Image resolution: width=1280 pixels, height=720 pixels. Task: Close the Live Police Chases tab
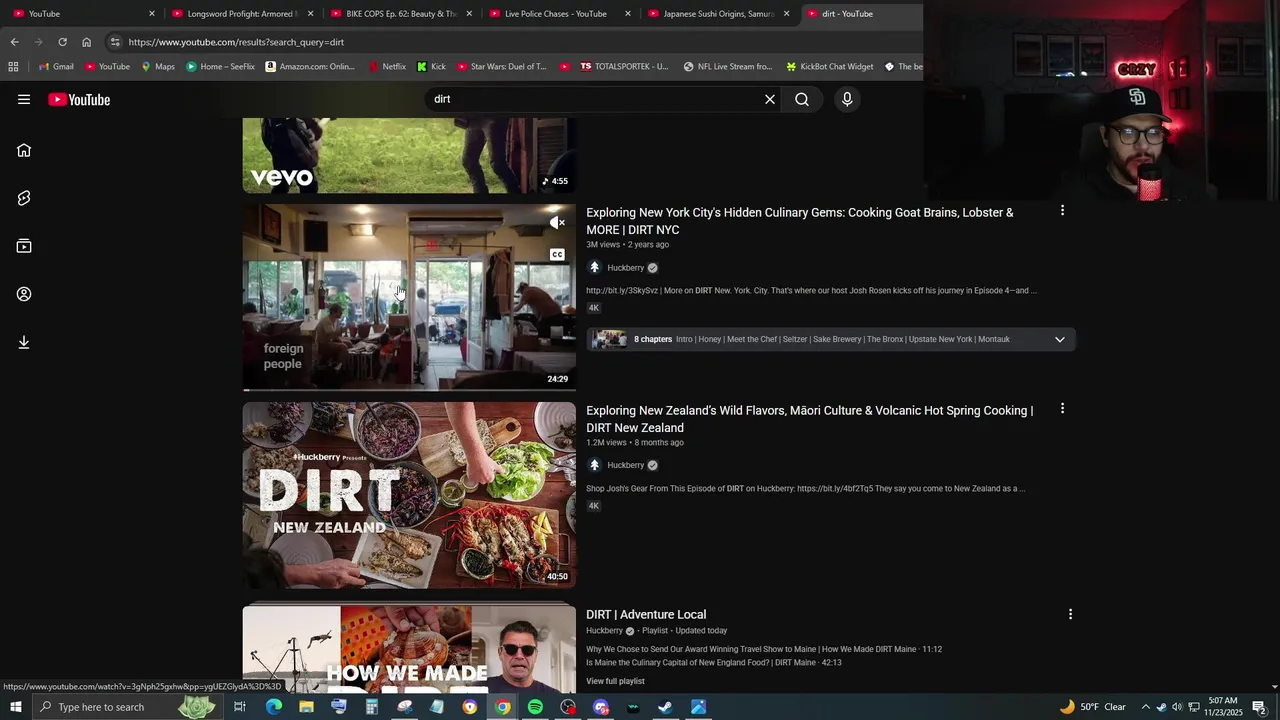pos(628,14)
